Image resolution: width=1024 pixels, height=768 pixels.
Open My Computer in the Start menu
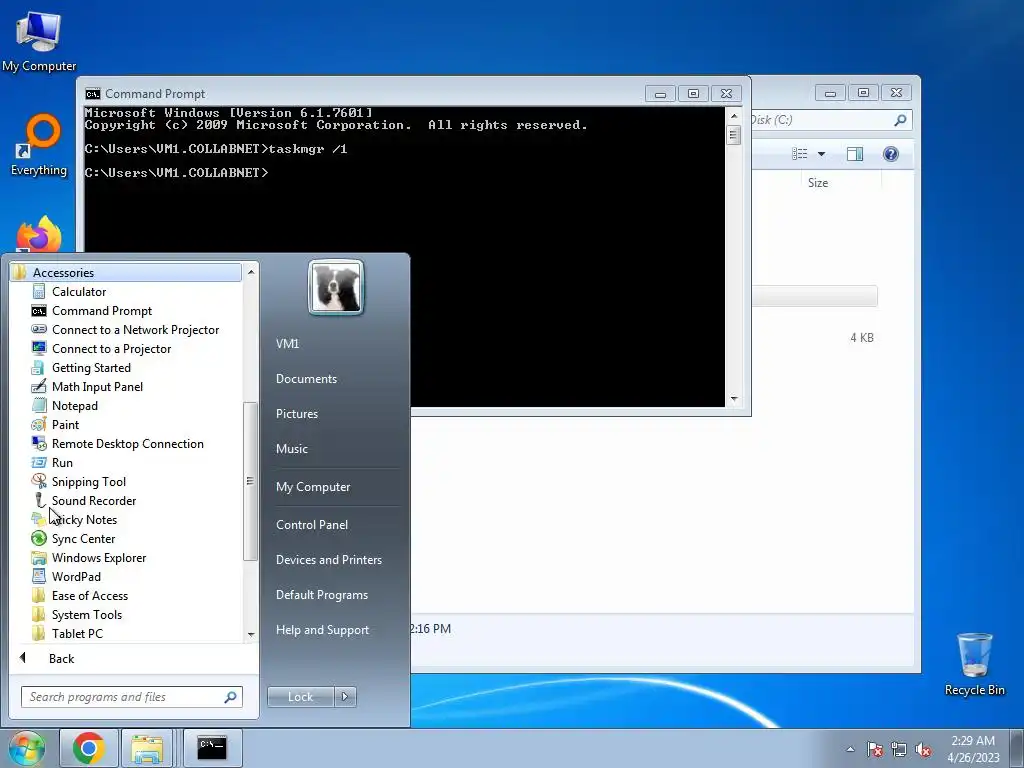pos(313,487)
